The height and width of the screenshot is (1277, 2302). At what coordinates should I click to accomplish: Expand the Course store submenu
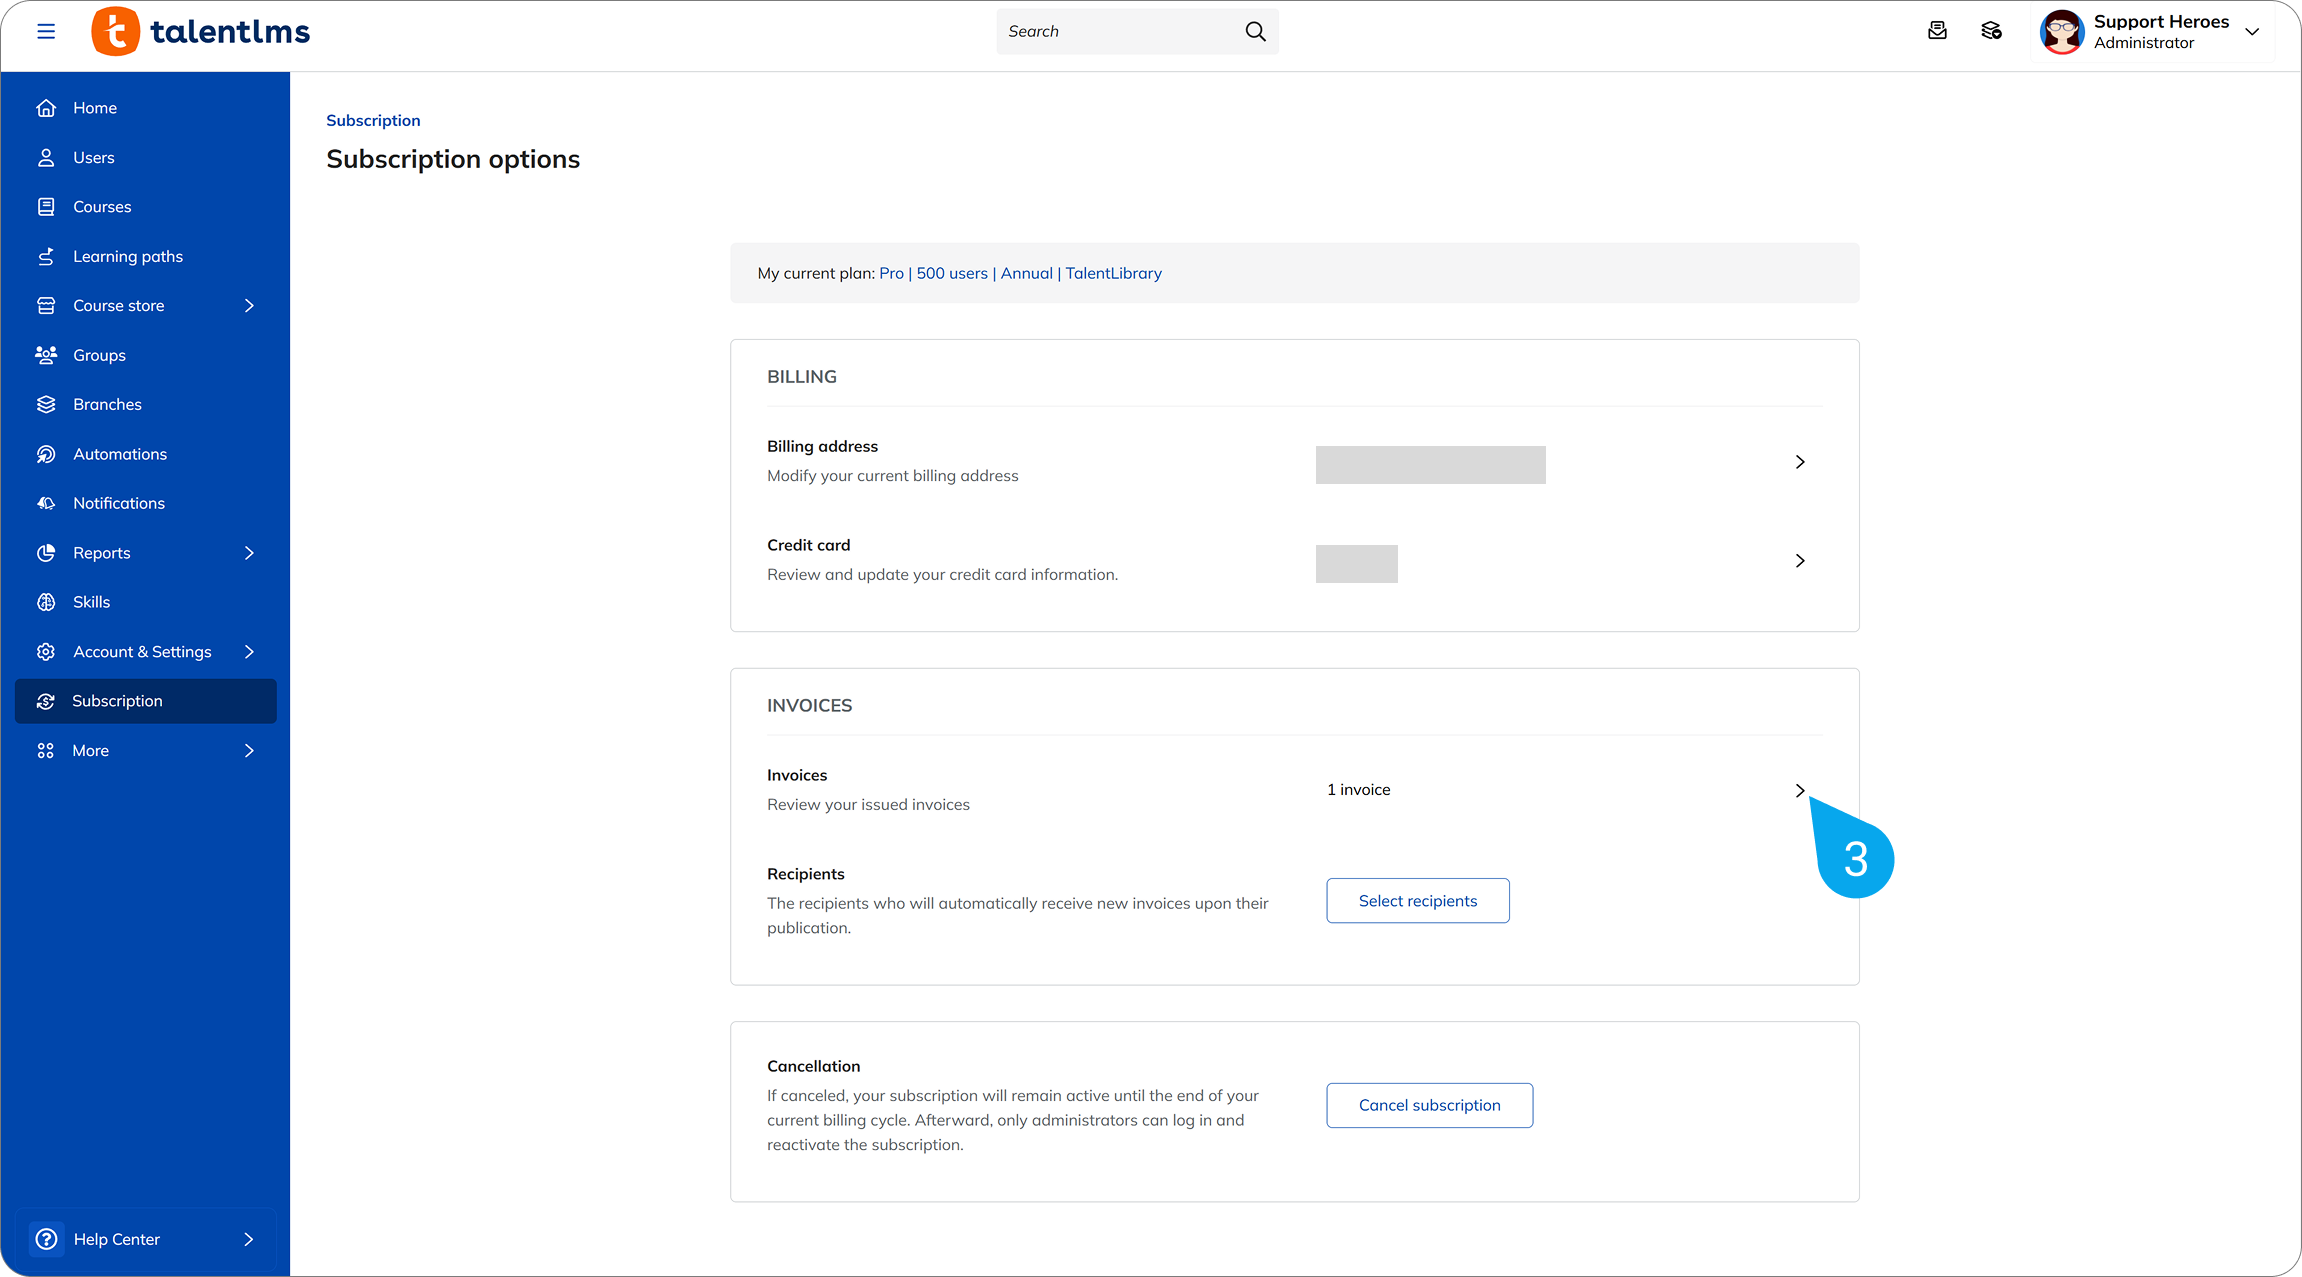[249, 306]
